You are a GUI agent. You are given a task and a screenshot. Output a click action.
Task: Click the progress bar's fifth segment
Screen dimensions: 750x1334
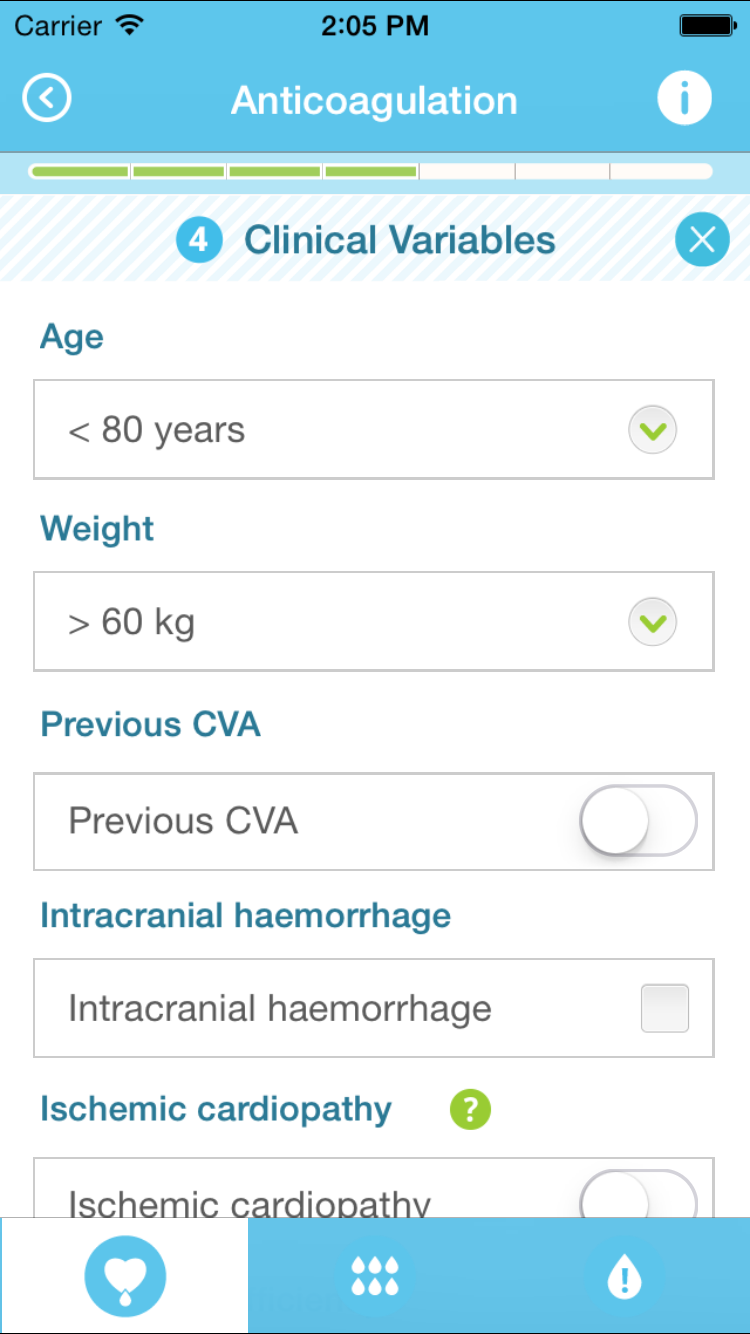coord(467,172)
